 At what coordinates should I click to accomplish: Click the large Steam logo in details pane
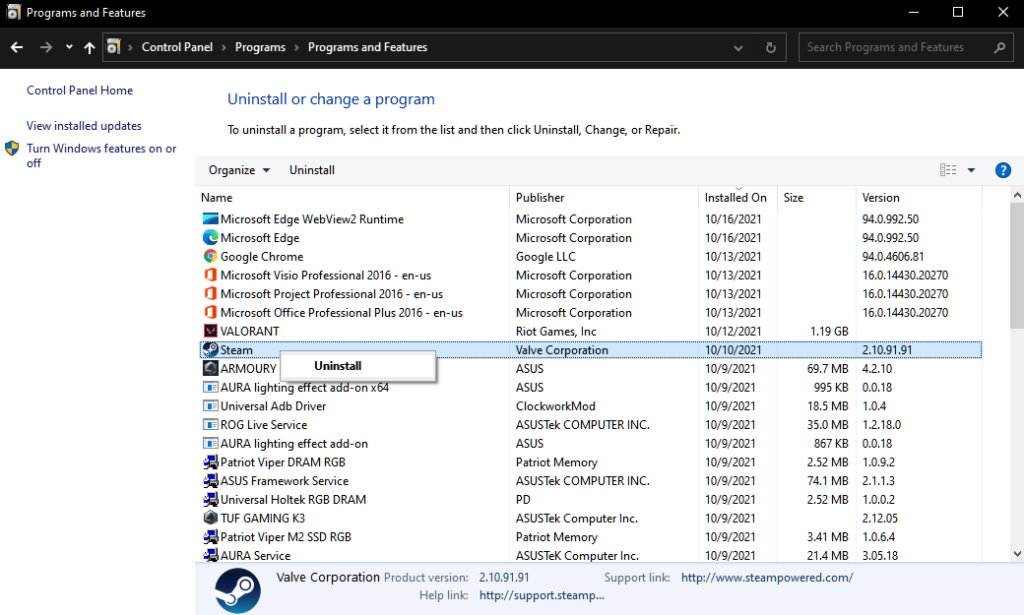pos(238,590)
